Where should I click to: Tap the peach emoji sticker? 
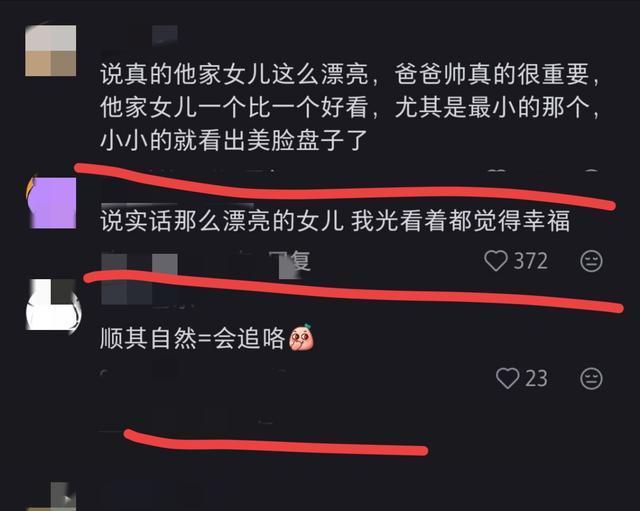[301, 338]
